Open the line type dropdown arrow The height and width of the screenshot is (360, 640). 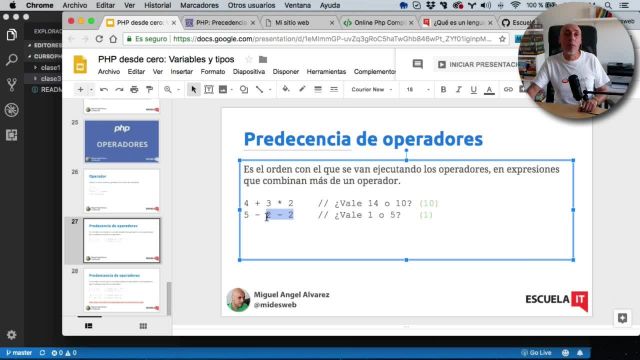(x=270, y=90)
